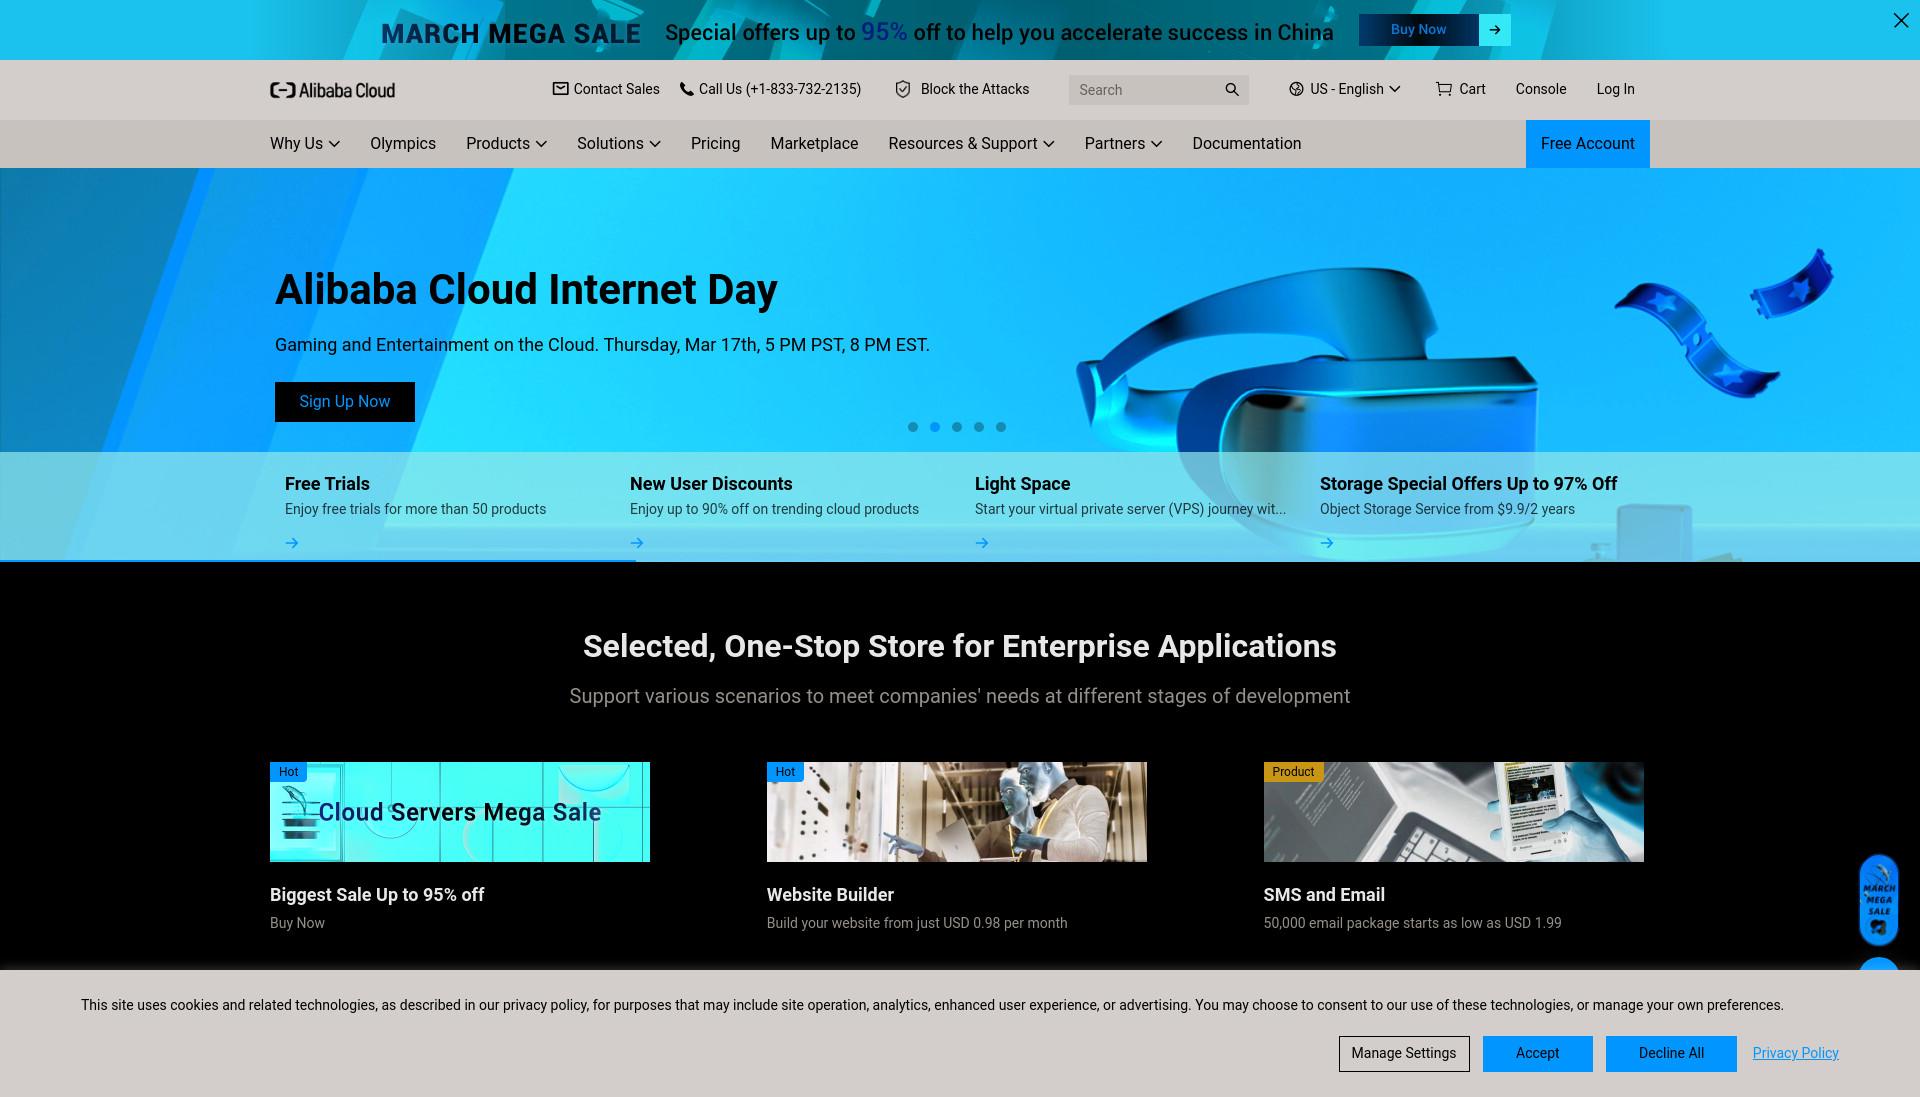This screenshot has width=1920, height=1097.
Task: Open the Console link
Action: click(x=1540, y=89)
